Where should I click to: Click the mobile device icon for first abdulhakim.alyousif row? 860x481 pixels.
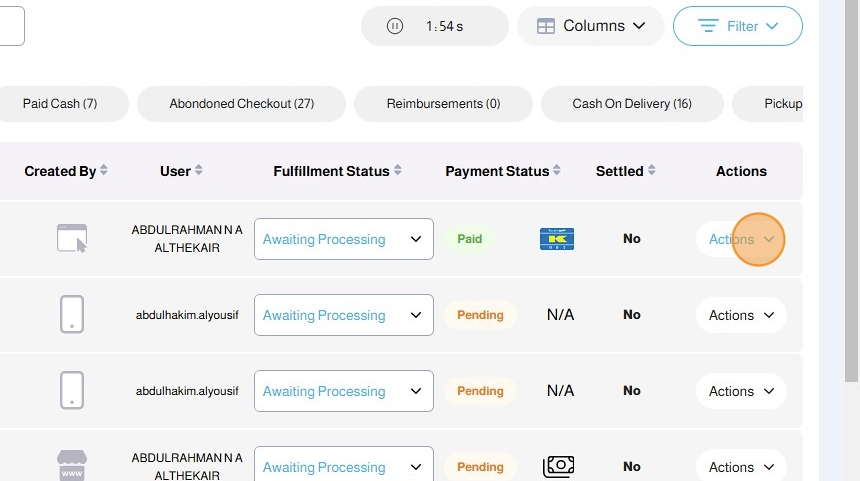(x=72, y=315)
